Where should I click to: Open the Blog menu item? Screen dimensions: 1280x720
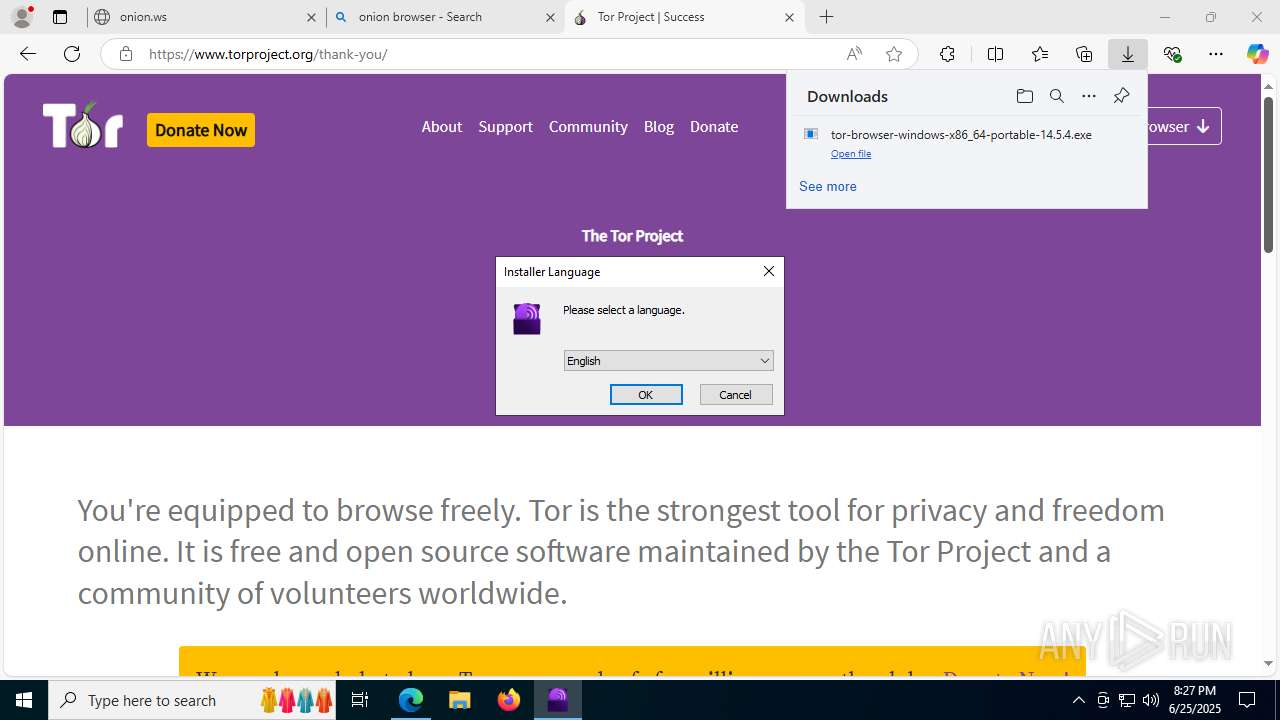(658, 127)
